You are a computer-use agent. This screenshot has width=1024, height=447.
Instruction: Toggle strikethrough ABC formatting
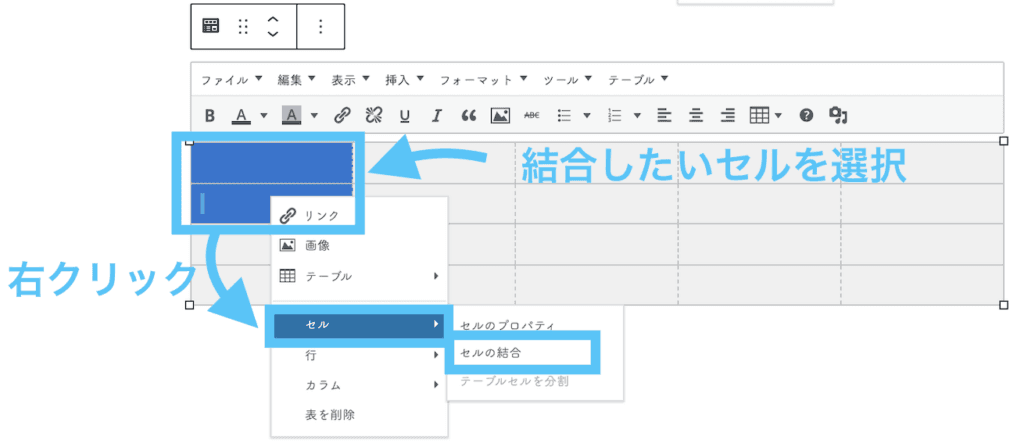click(532, 116)
